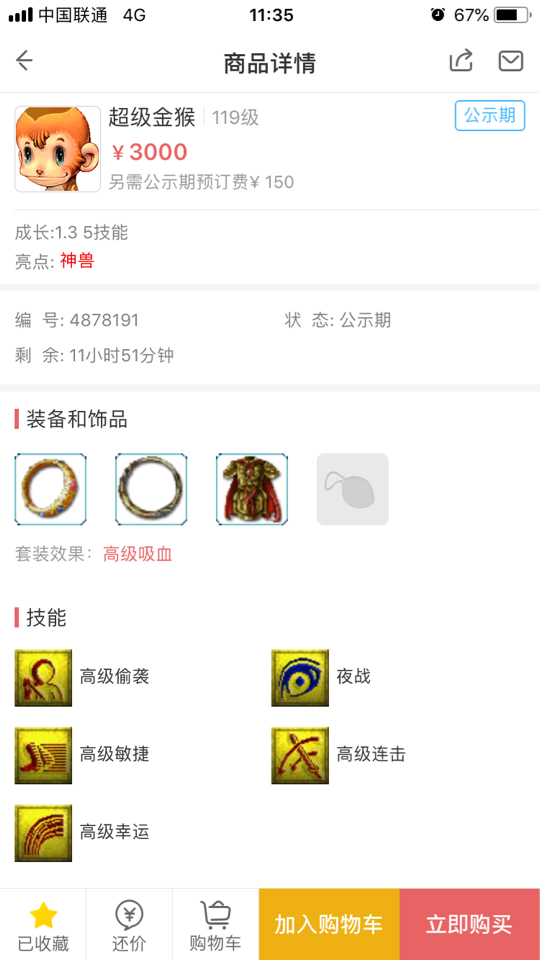Open 还价 bargain option
The height and width of the screenshot is (960, 540).
(x=129, y=925)
